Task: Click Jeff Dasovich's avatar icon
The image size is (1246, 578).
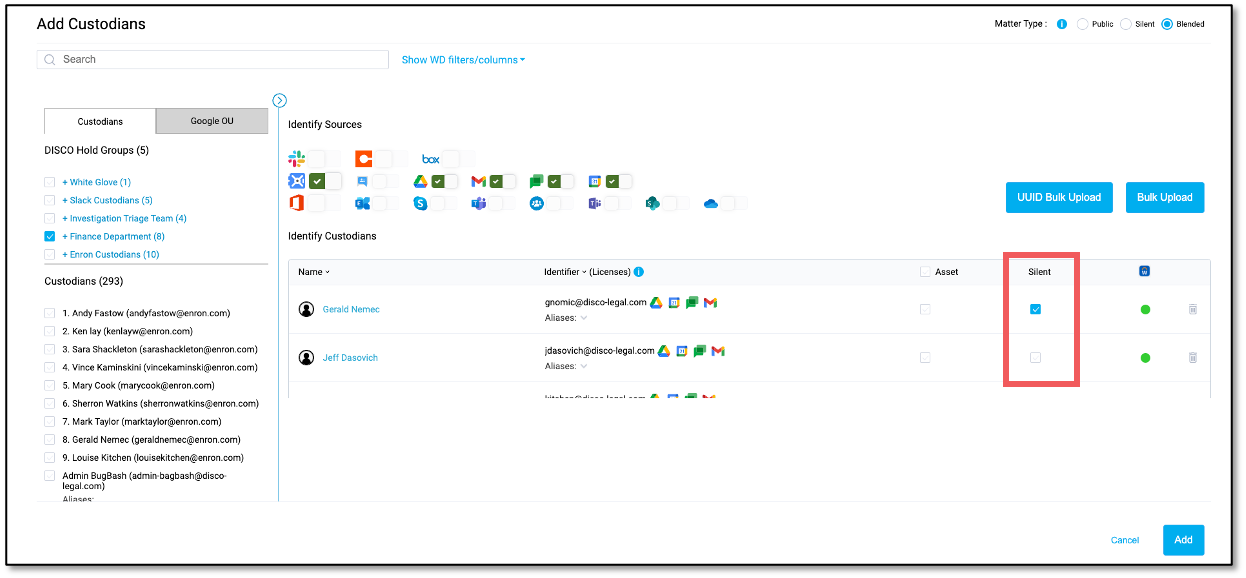Action: point(307,357)
